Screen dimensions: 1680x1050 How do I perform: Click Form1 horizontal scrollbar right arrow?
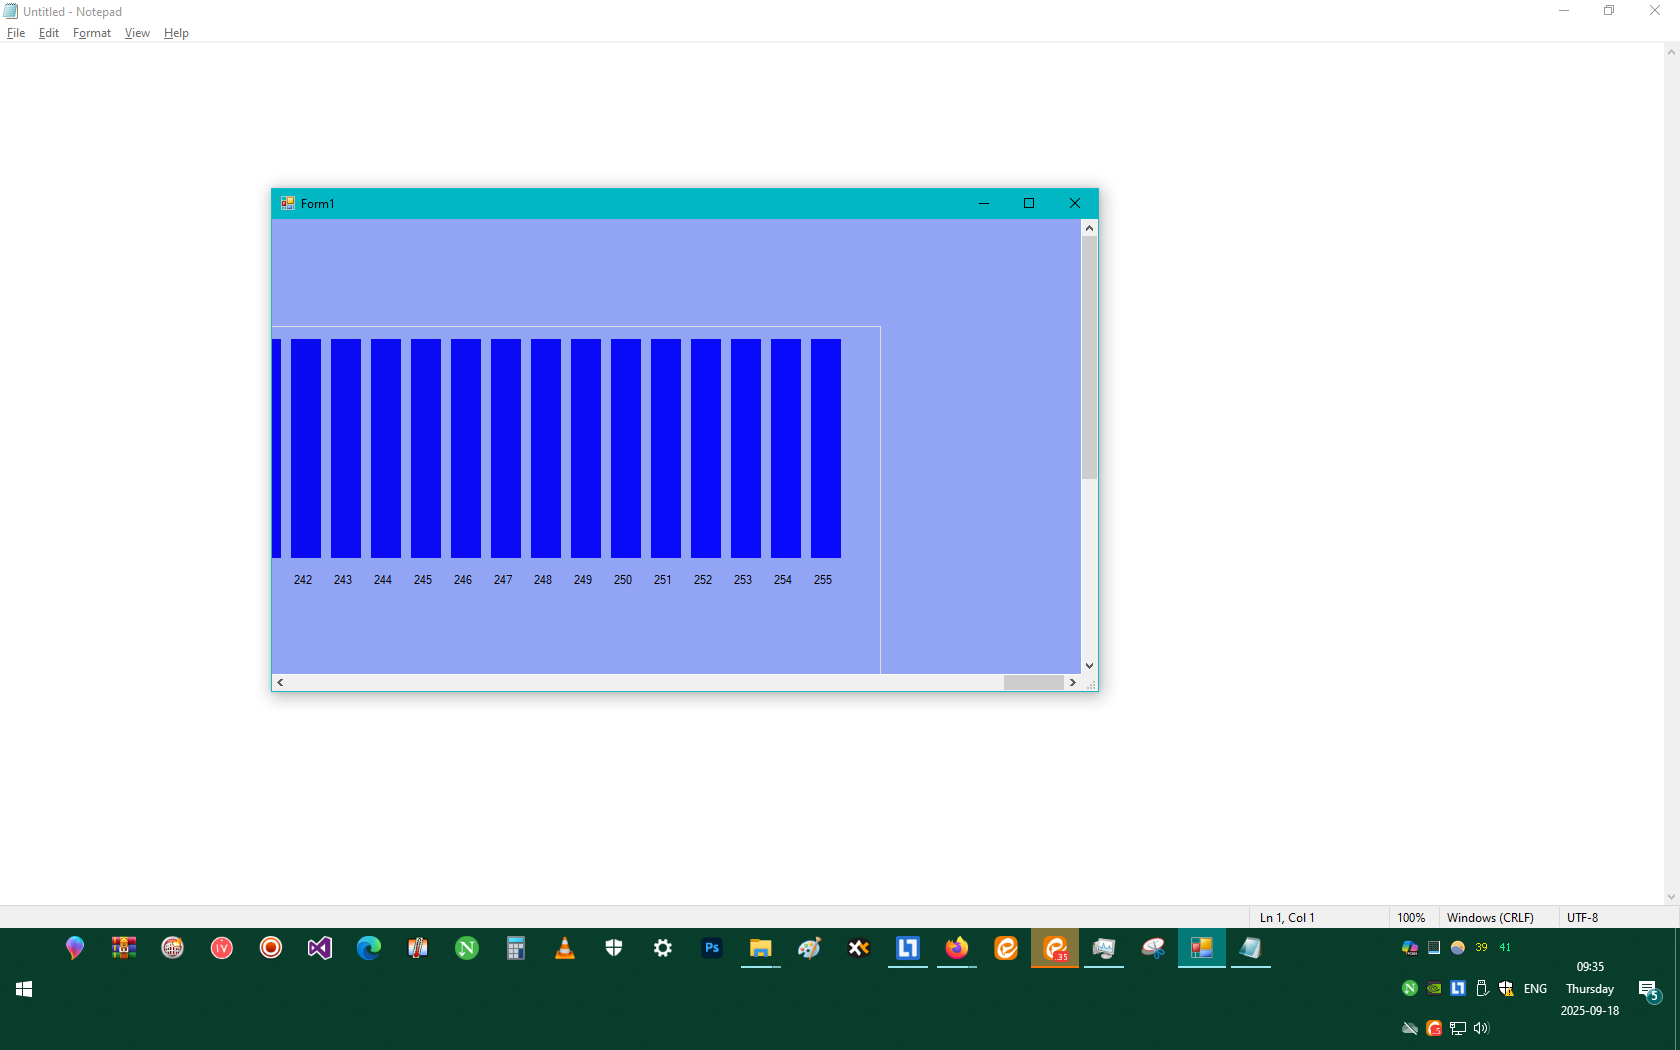(x=1072, y=682)
